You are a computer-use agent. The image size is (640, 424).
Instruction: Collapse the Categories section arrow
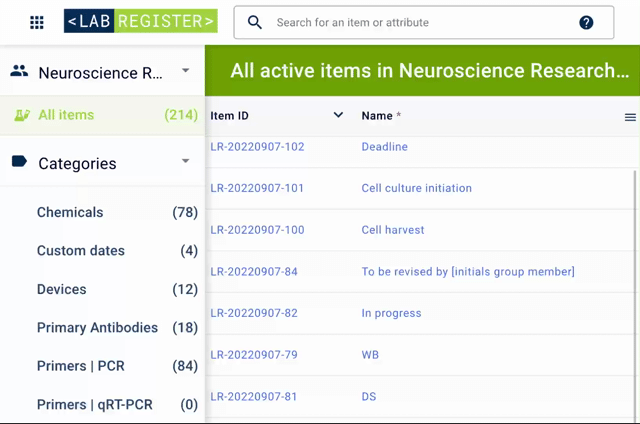click(x=185, y=161)
